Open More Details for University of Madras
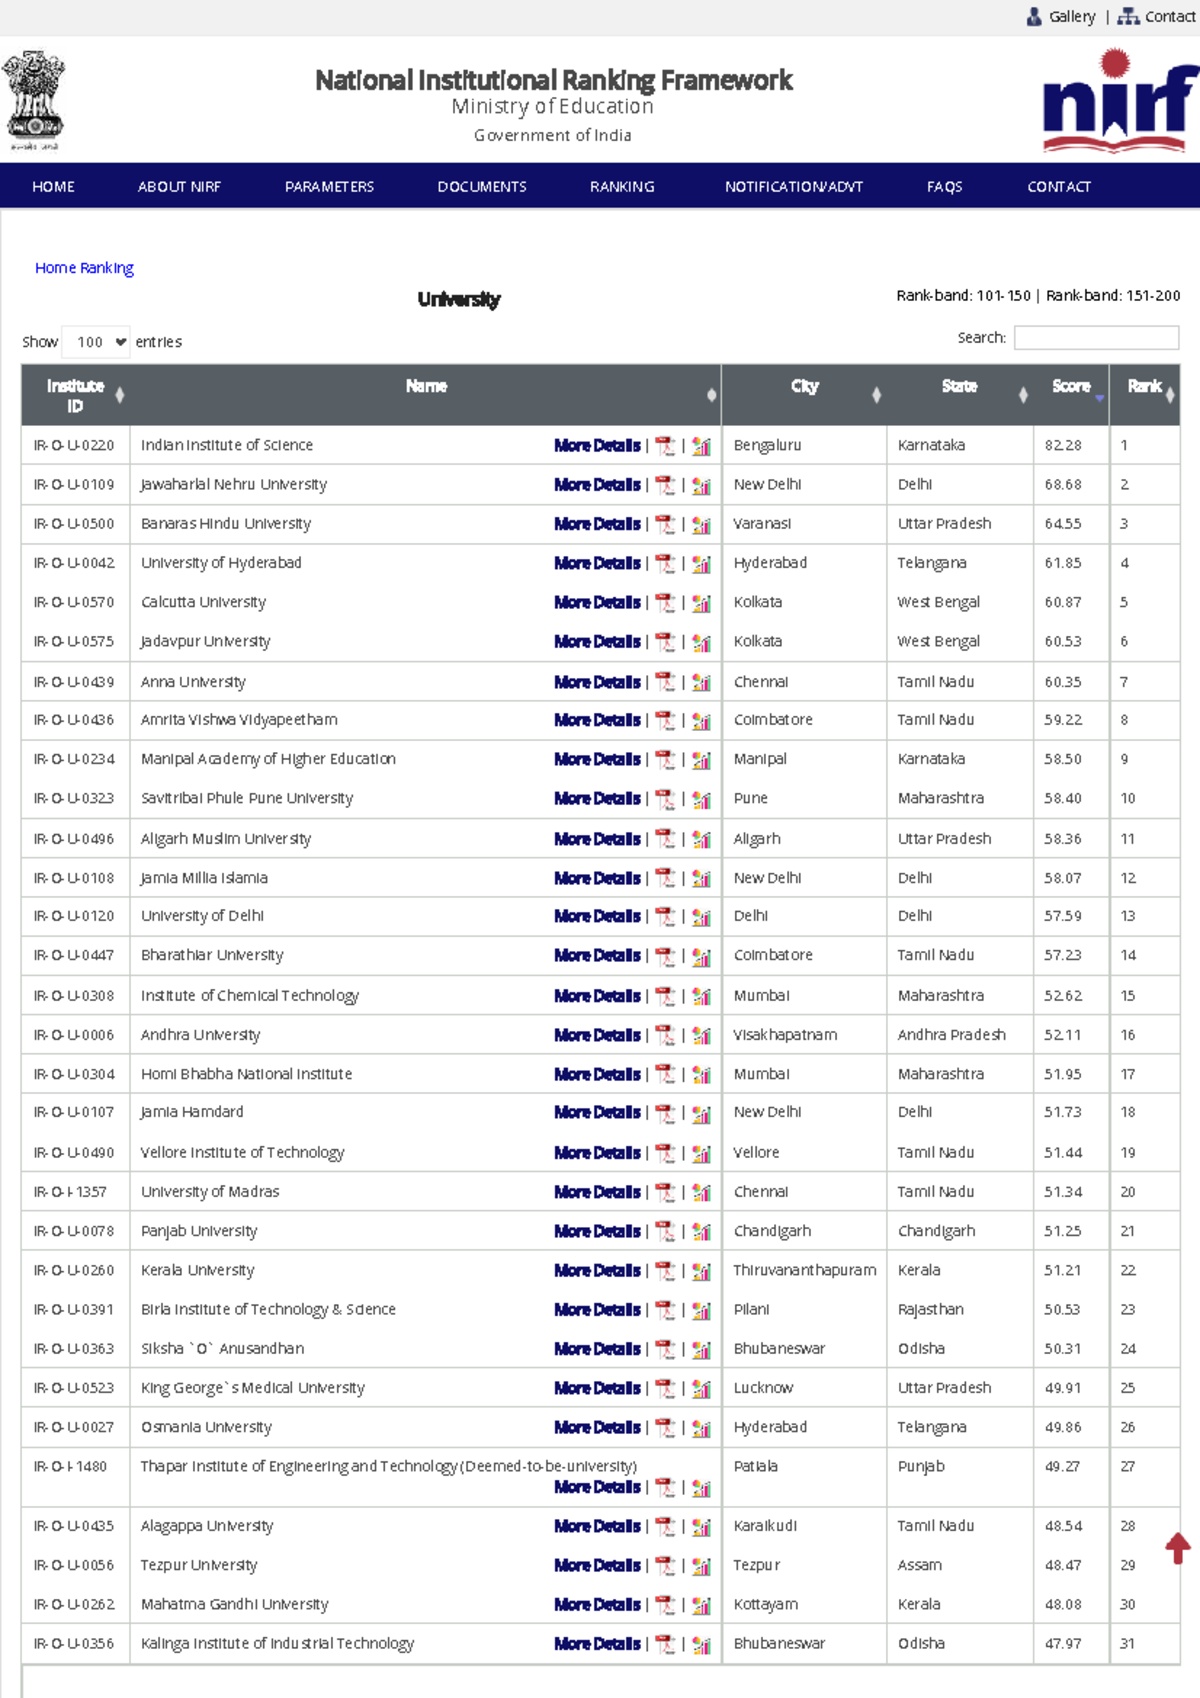Viewport: 1200px width, 1698px height. tap(597, 1192)
